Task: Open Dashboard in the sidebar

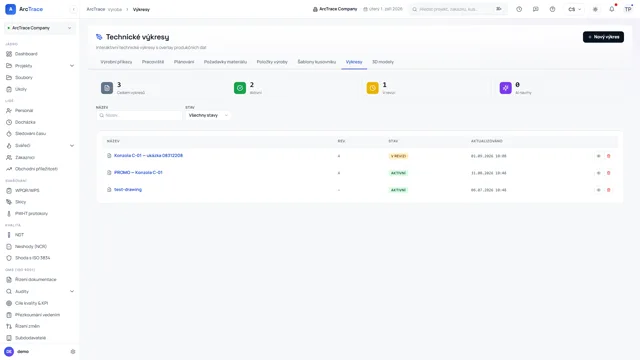Action: point(26,54)
